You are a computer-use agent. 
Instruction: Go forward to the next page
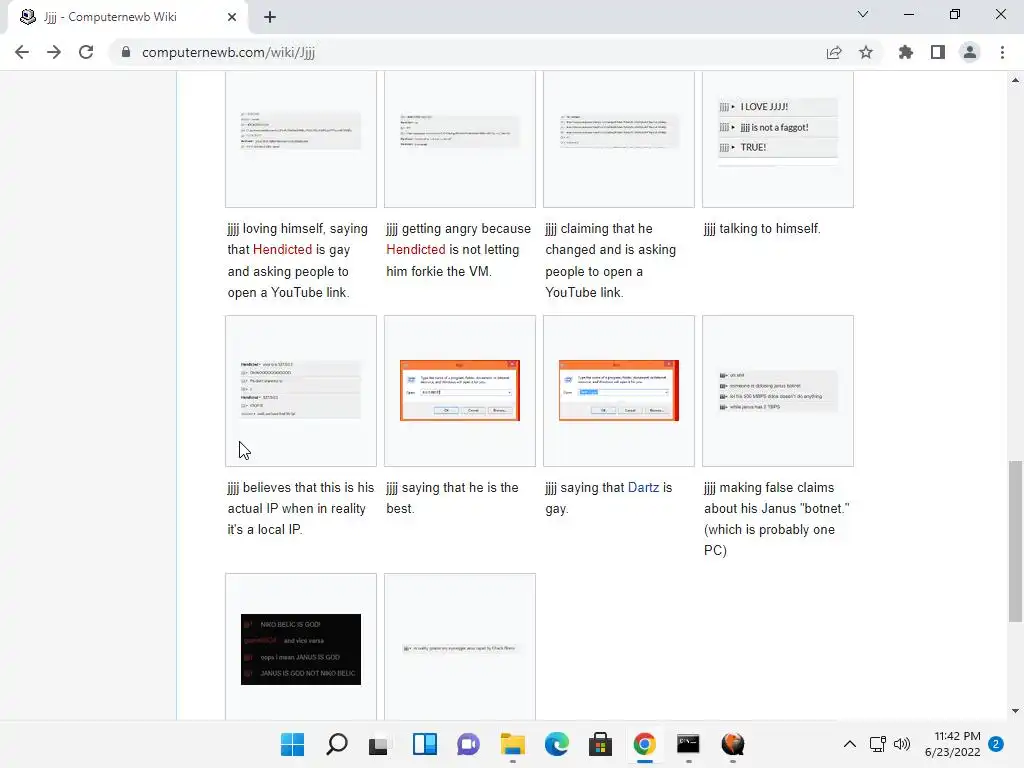click(54, 52)
